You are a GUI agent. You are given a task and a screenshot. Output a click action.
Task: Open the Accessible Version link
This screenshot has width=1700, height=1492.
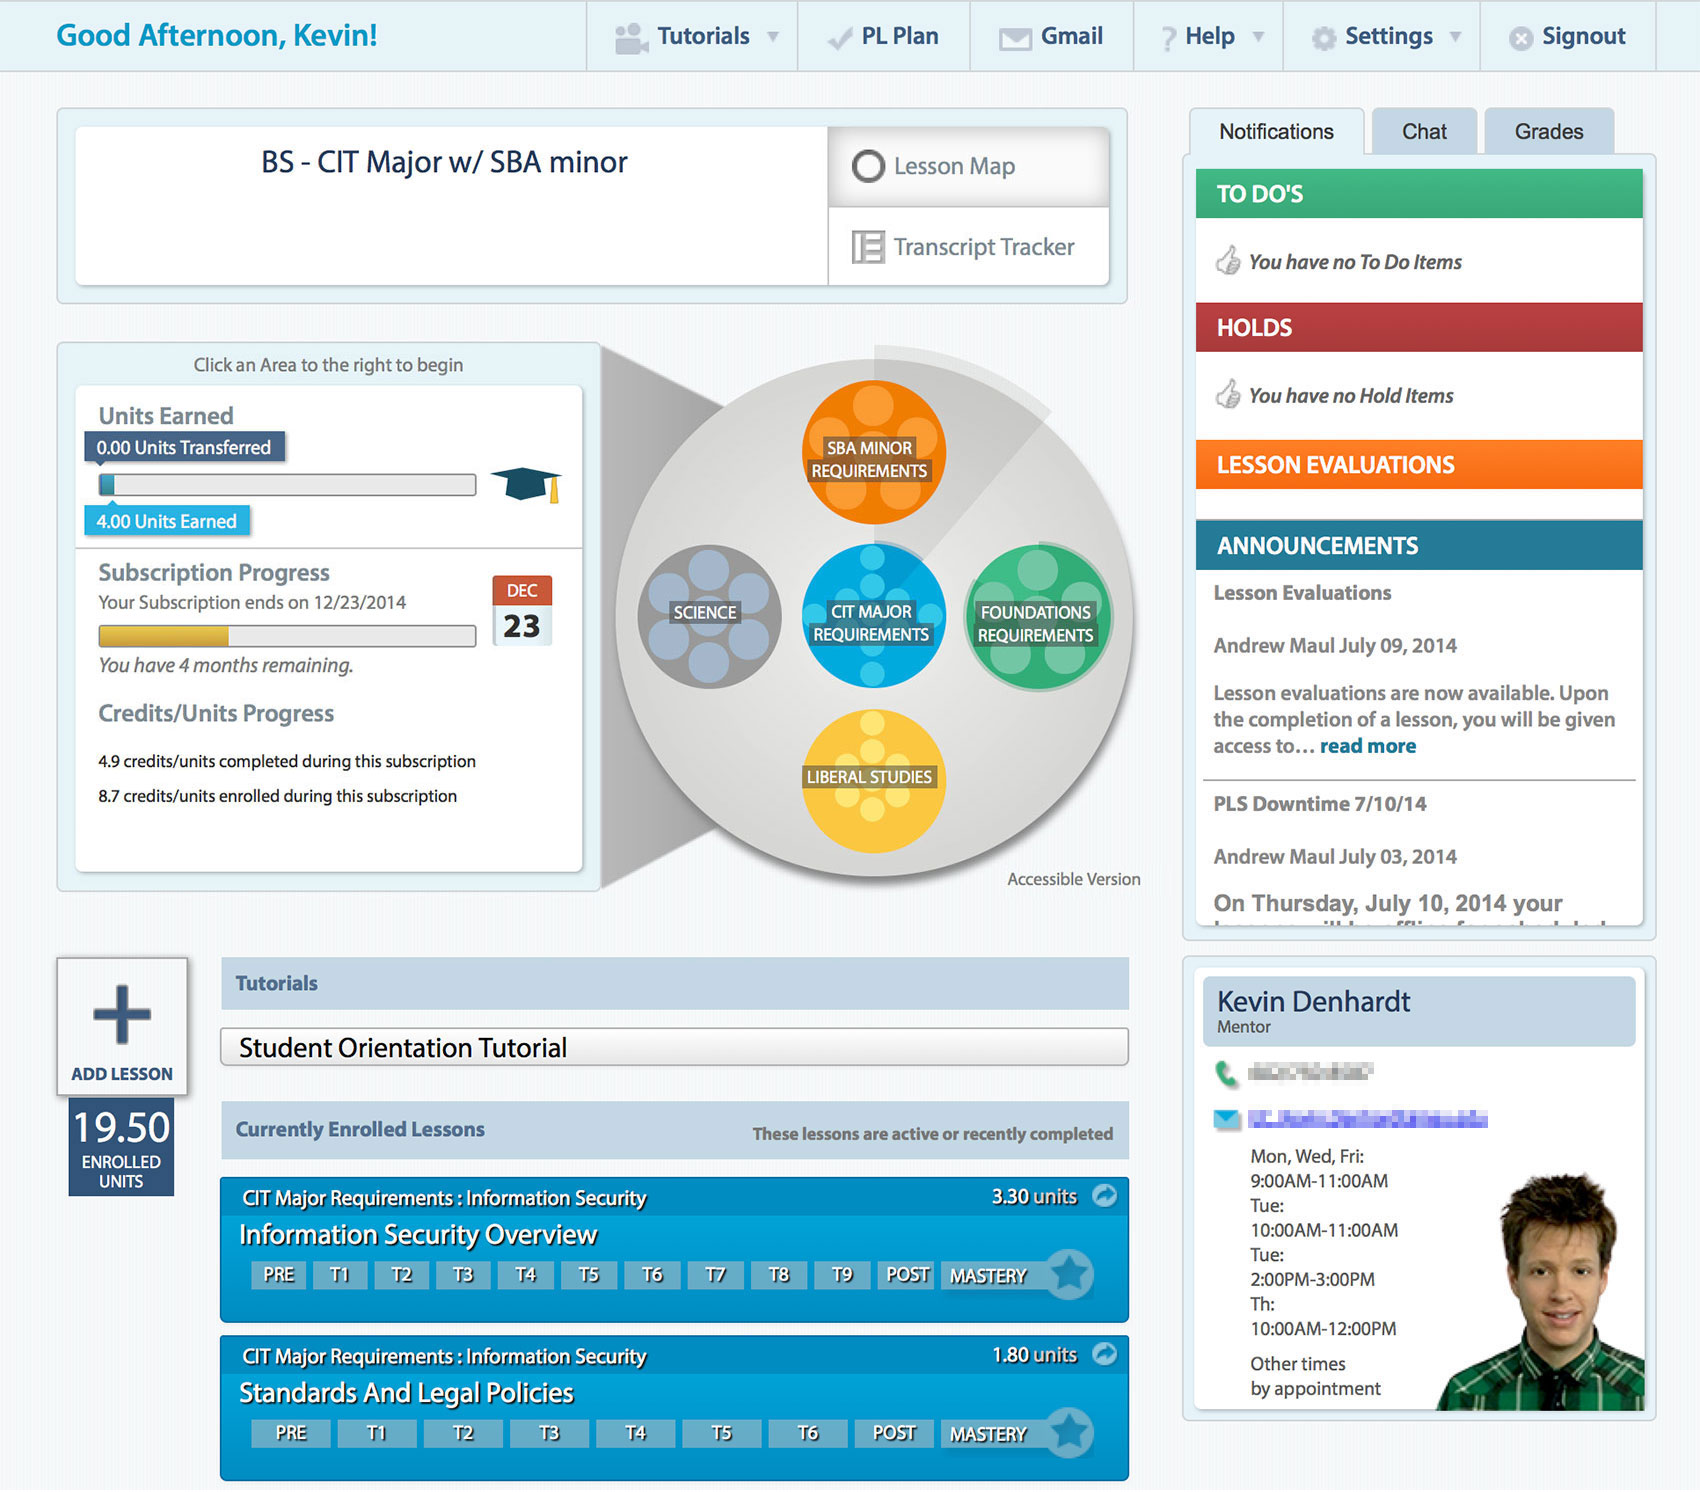coord(1074,879)
